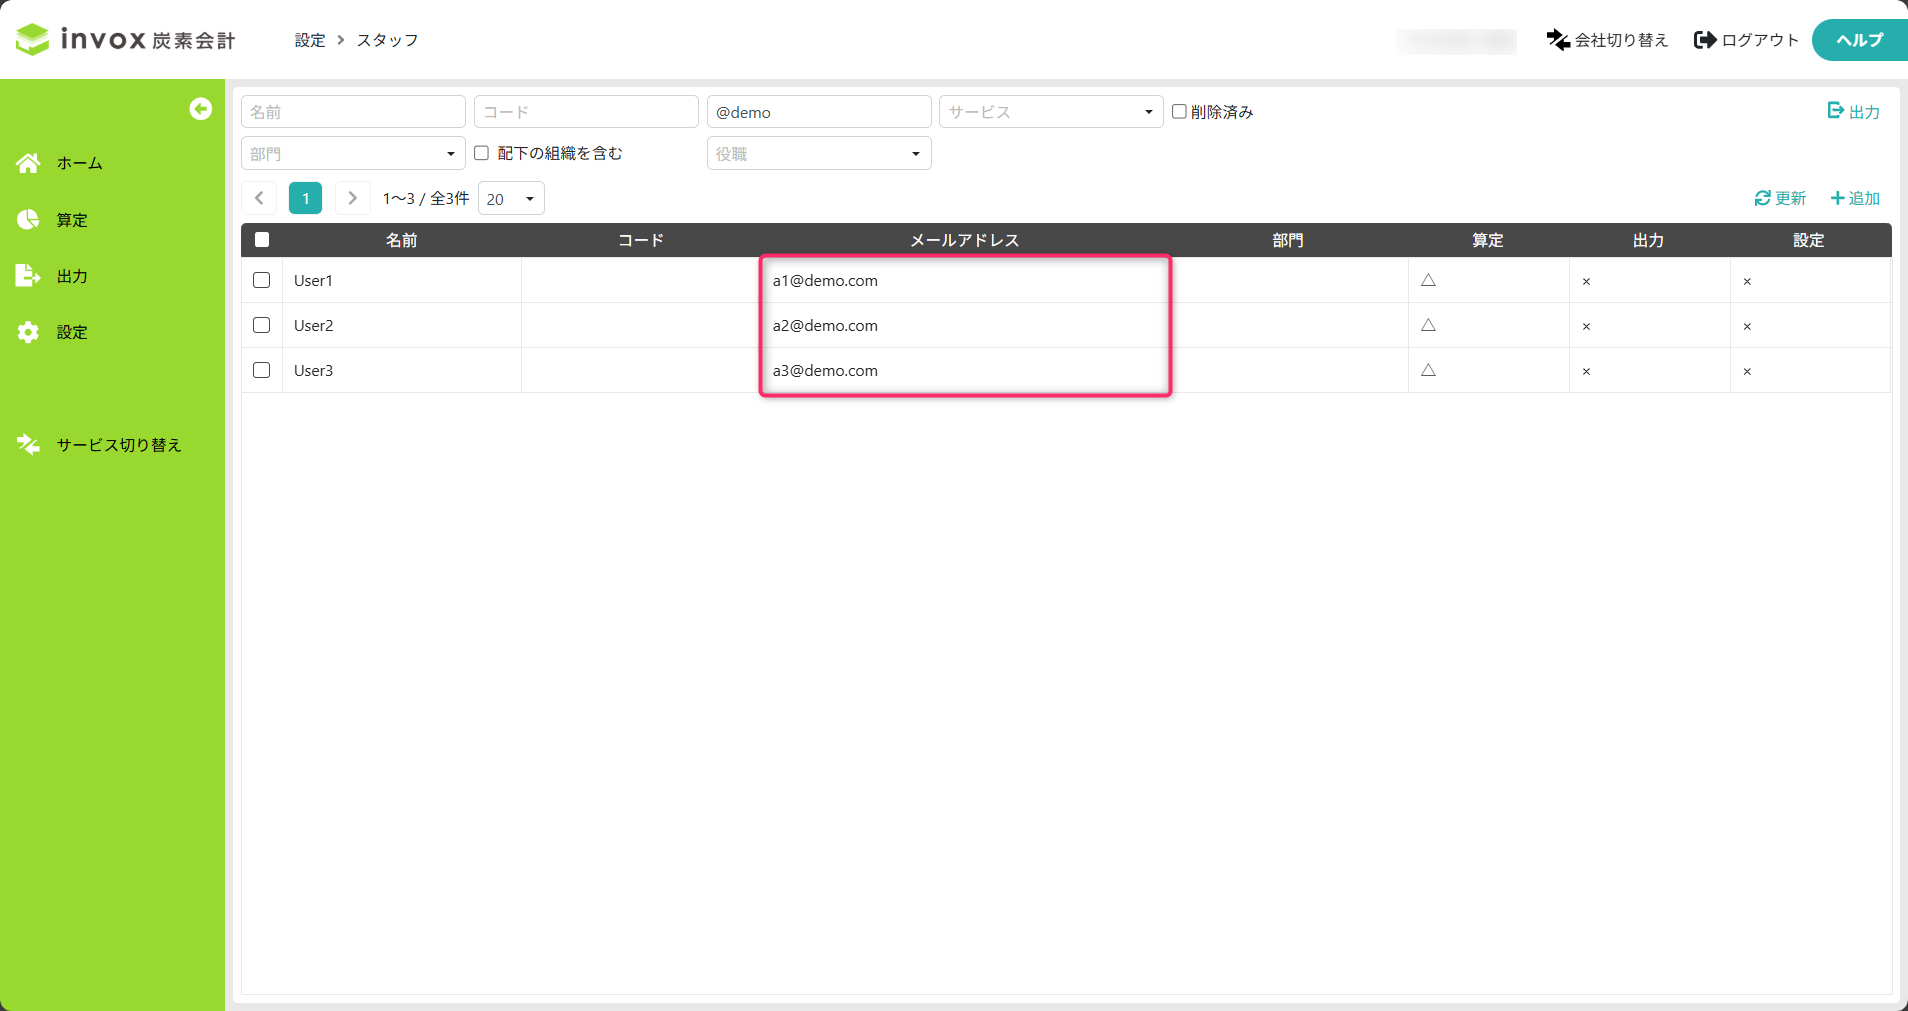Image resolution: width=1908 pixels, height=1011 pixels.
Task: Click the logout arrow icon
Action: click(1705, 40)
